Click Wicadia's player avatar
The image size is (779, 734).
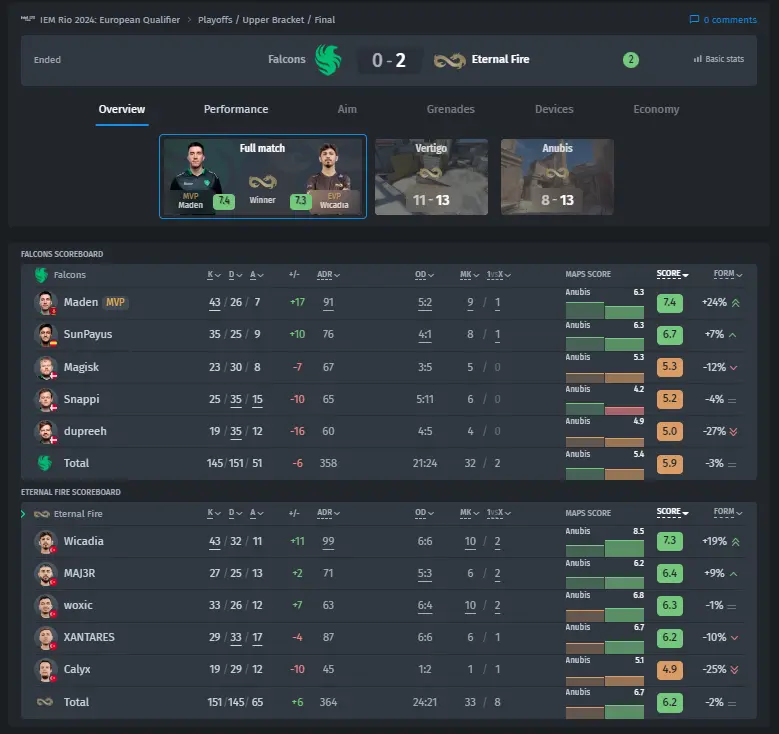point(46,542)
